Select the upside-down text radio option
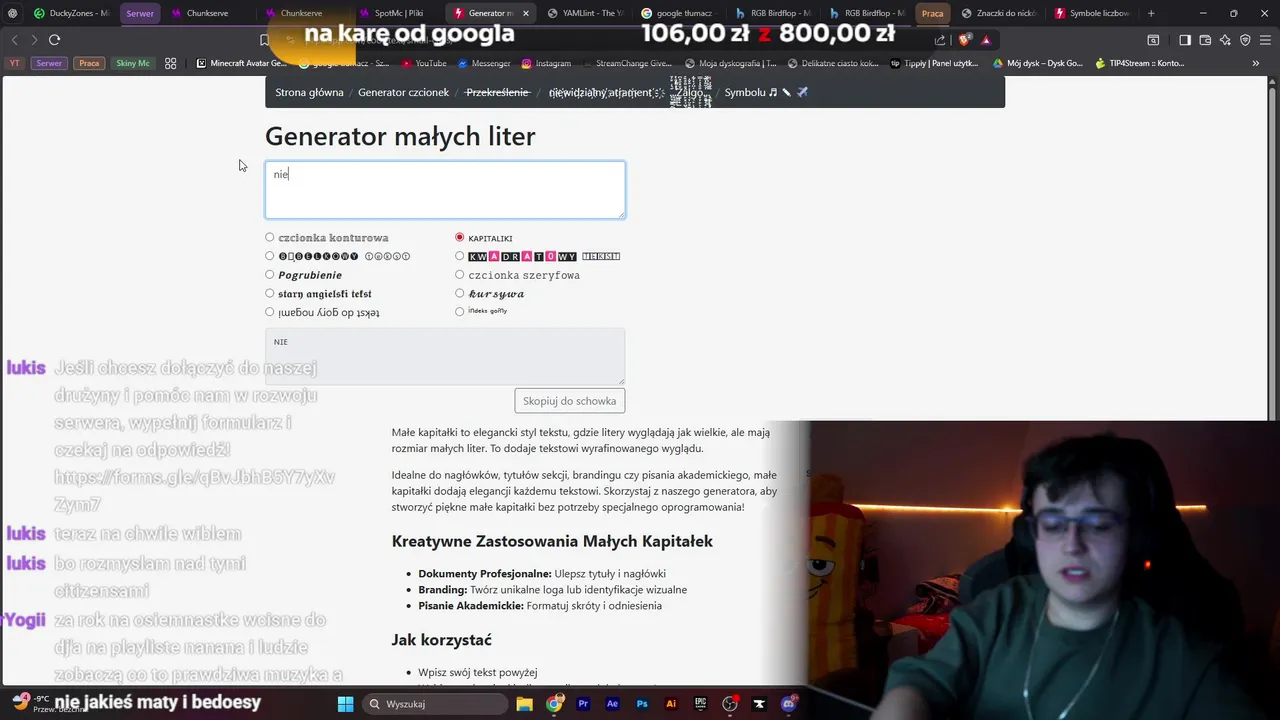The width and height of the screenshot is (1280, 720). pos(269,312)
